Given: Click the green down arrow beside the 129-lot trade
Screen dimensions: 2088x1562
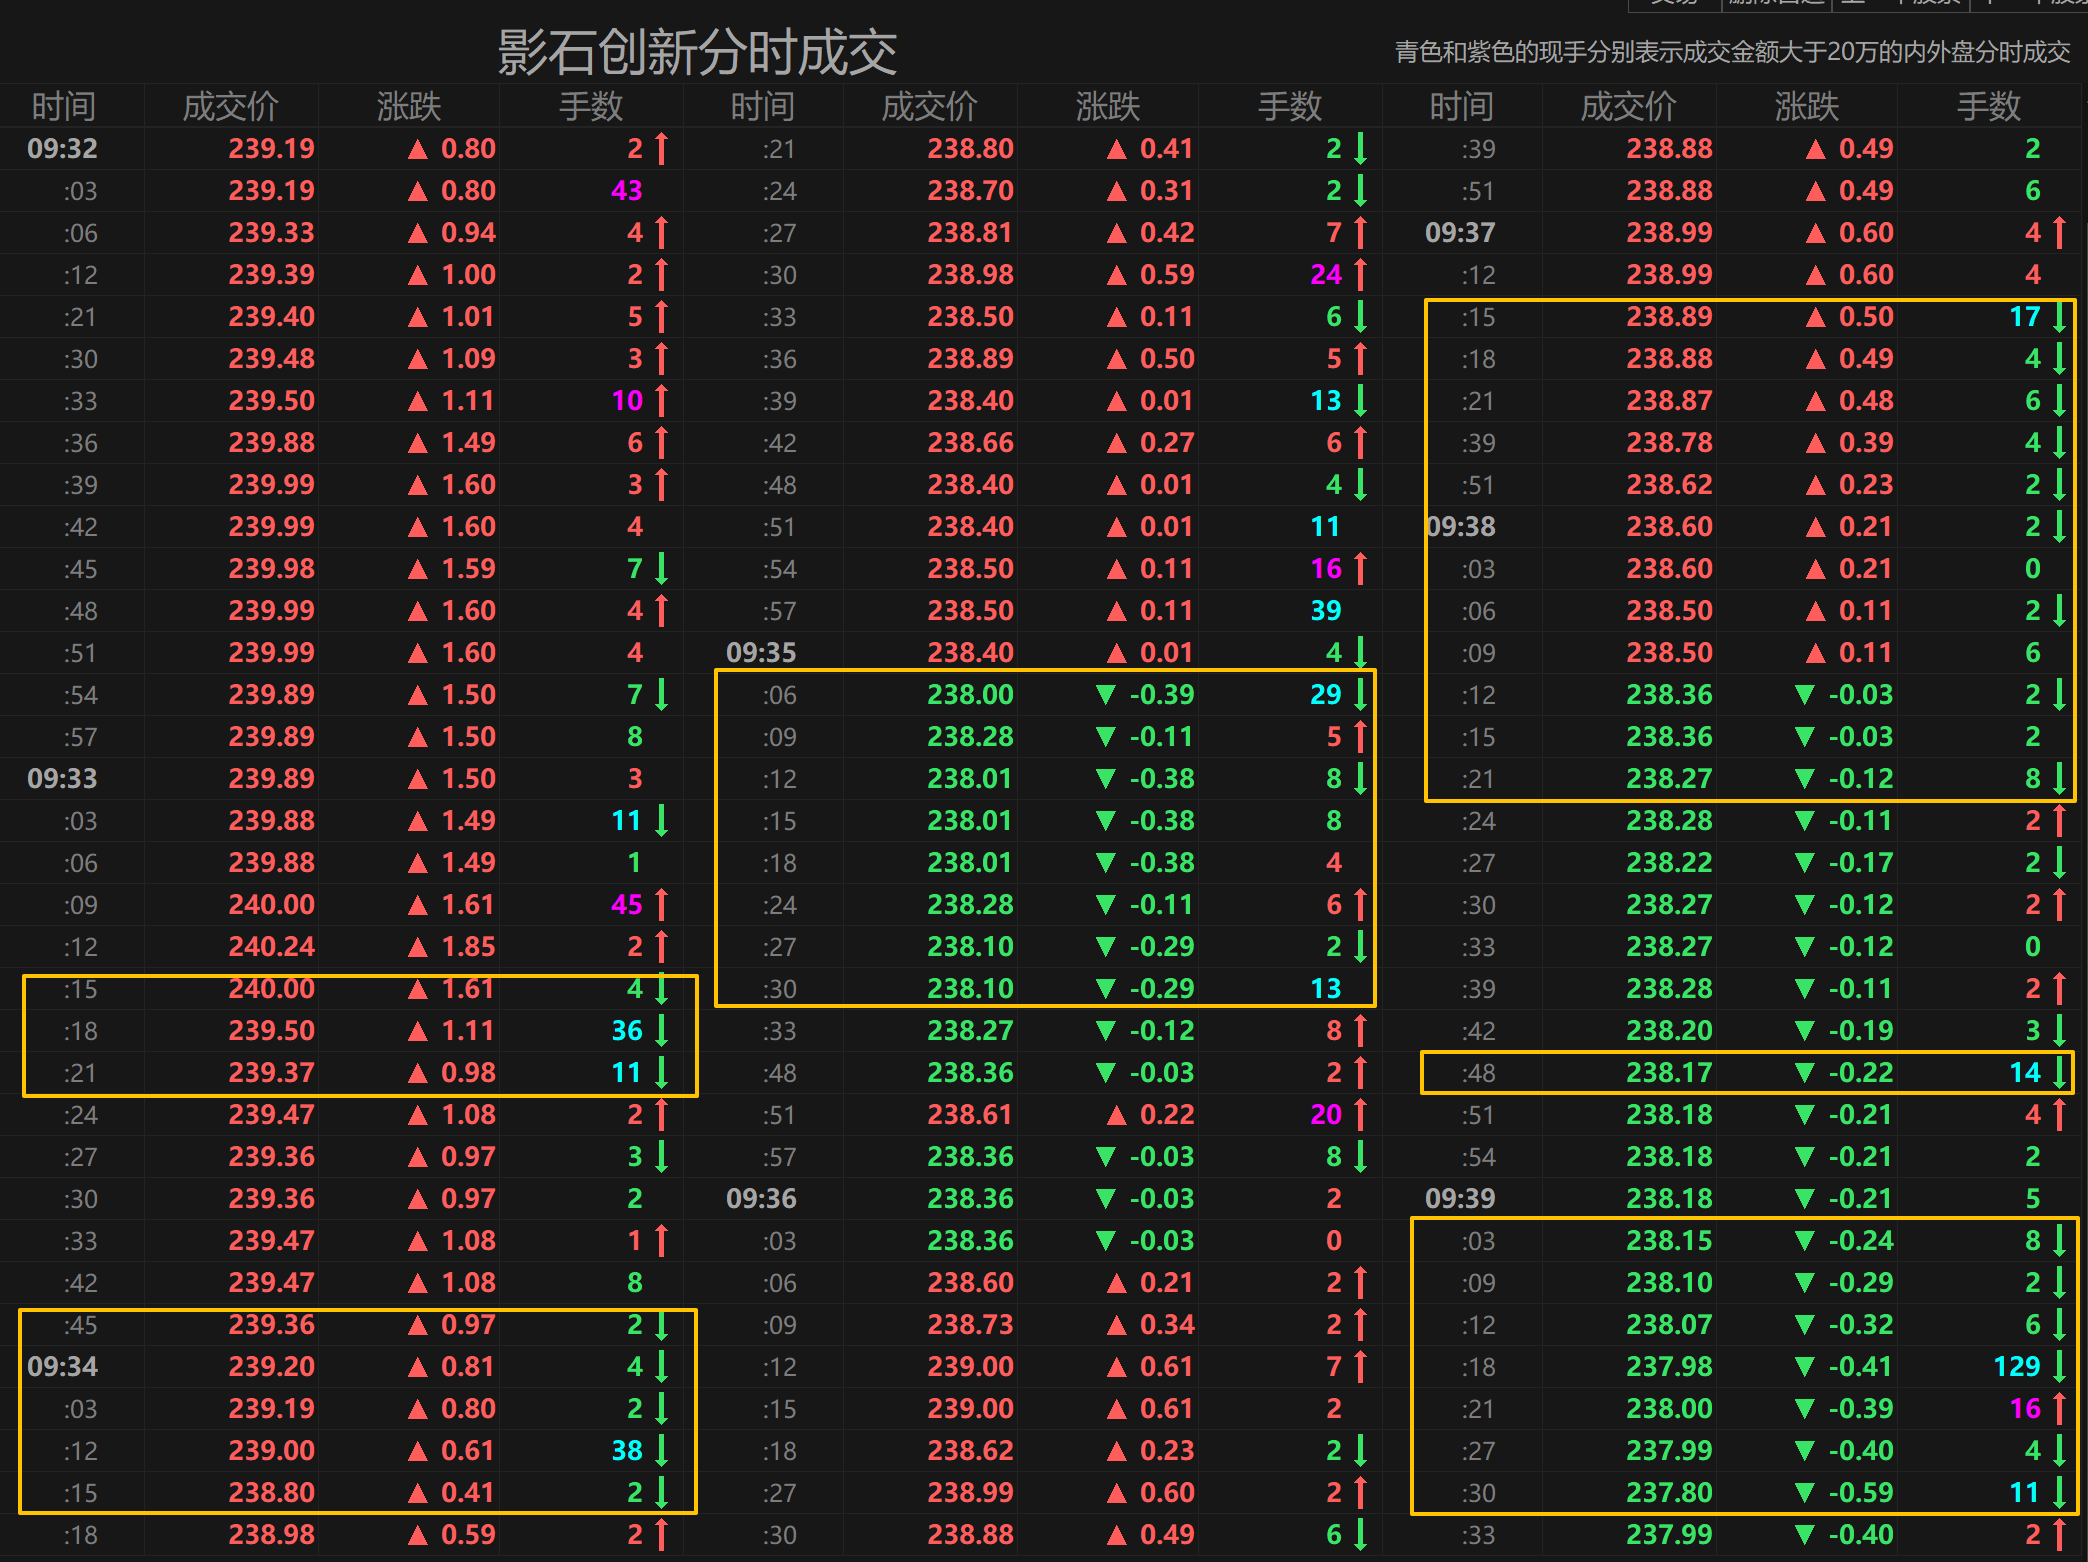Looking at the screenshot, I should (x=2060, y=1366).
